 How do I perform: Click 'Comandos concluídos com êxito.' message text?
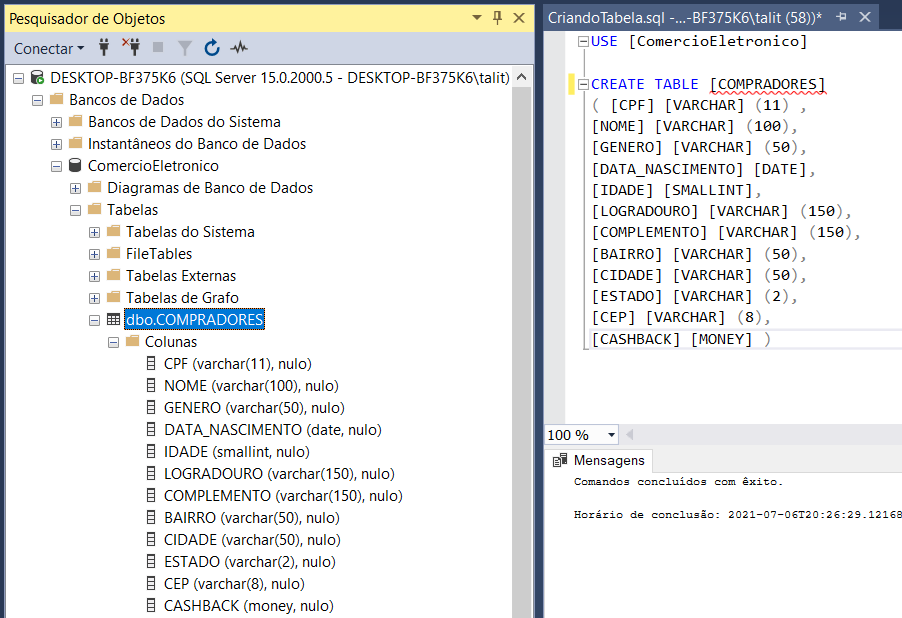coord(678,482)
